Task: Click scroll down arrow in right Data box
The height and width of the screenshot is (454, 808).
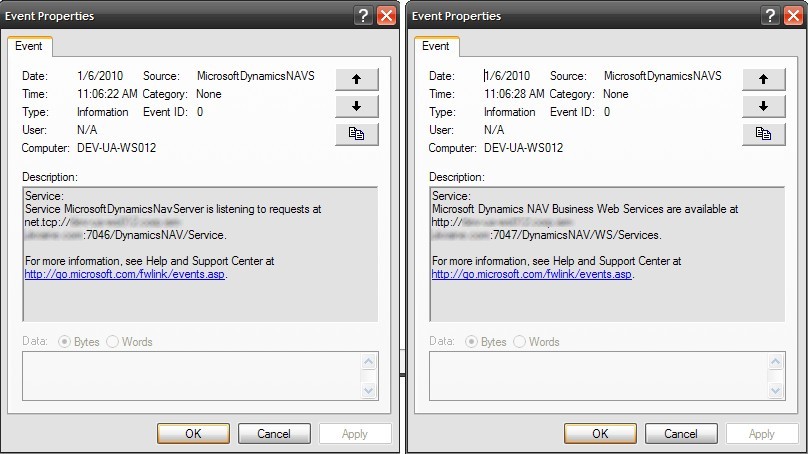Action: pos(776,391)
